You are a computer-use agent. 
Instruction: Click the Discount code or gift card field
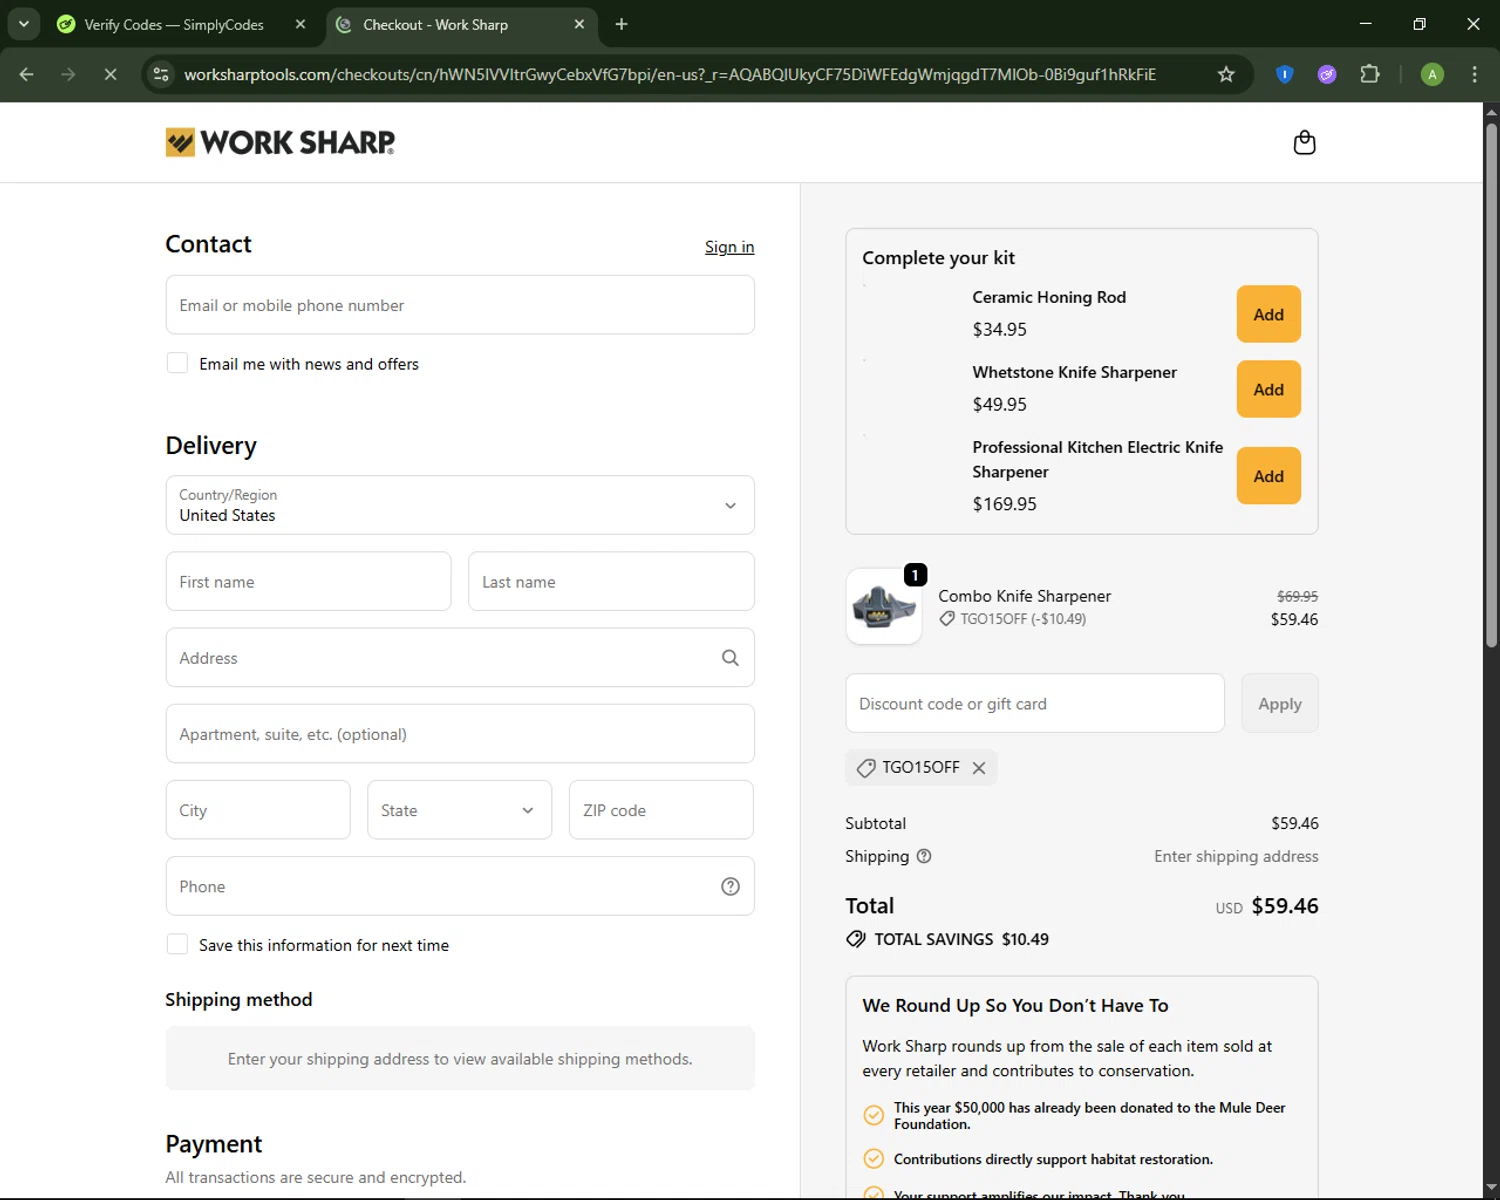[x=1035, y=703]
